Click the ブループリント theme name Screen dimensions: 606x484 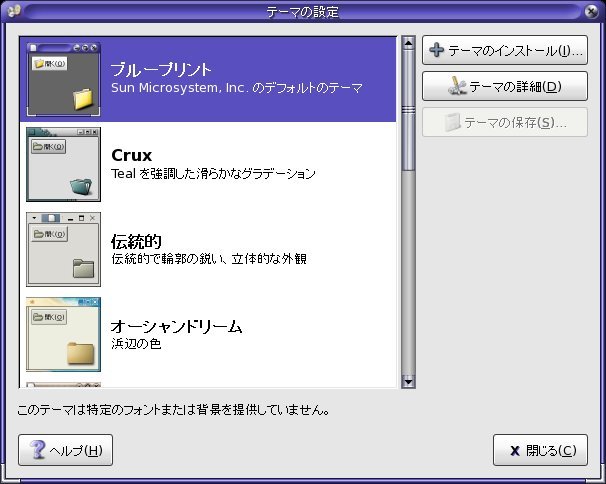pos(161,70)
